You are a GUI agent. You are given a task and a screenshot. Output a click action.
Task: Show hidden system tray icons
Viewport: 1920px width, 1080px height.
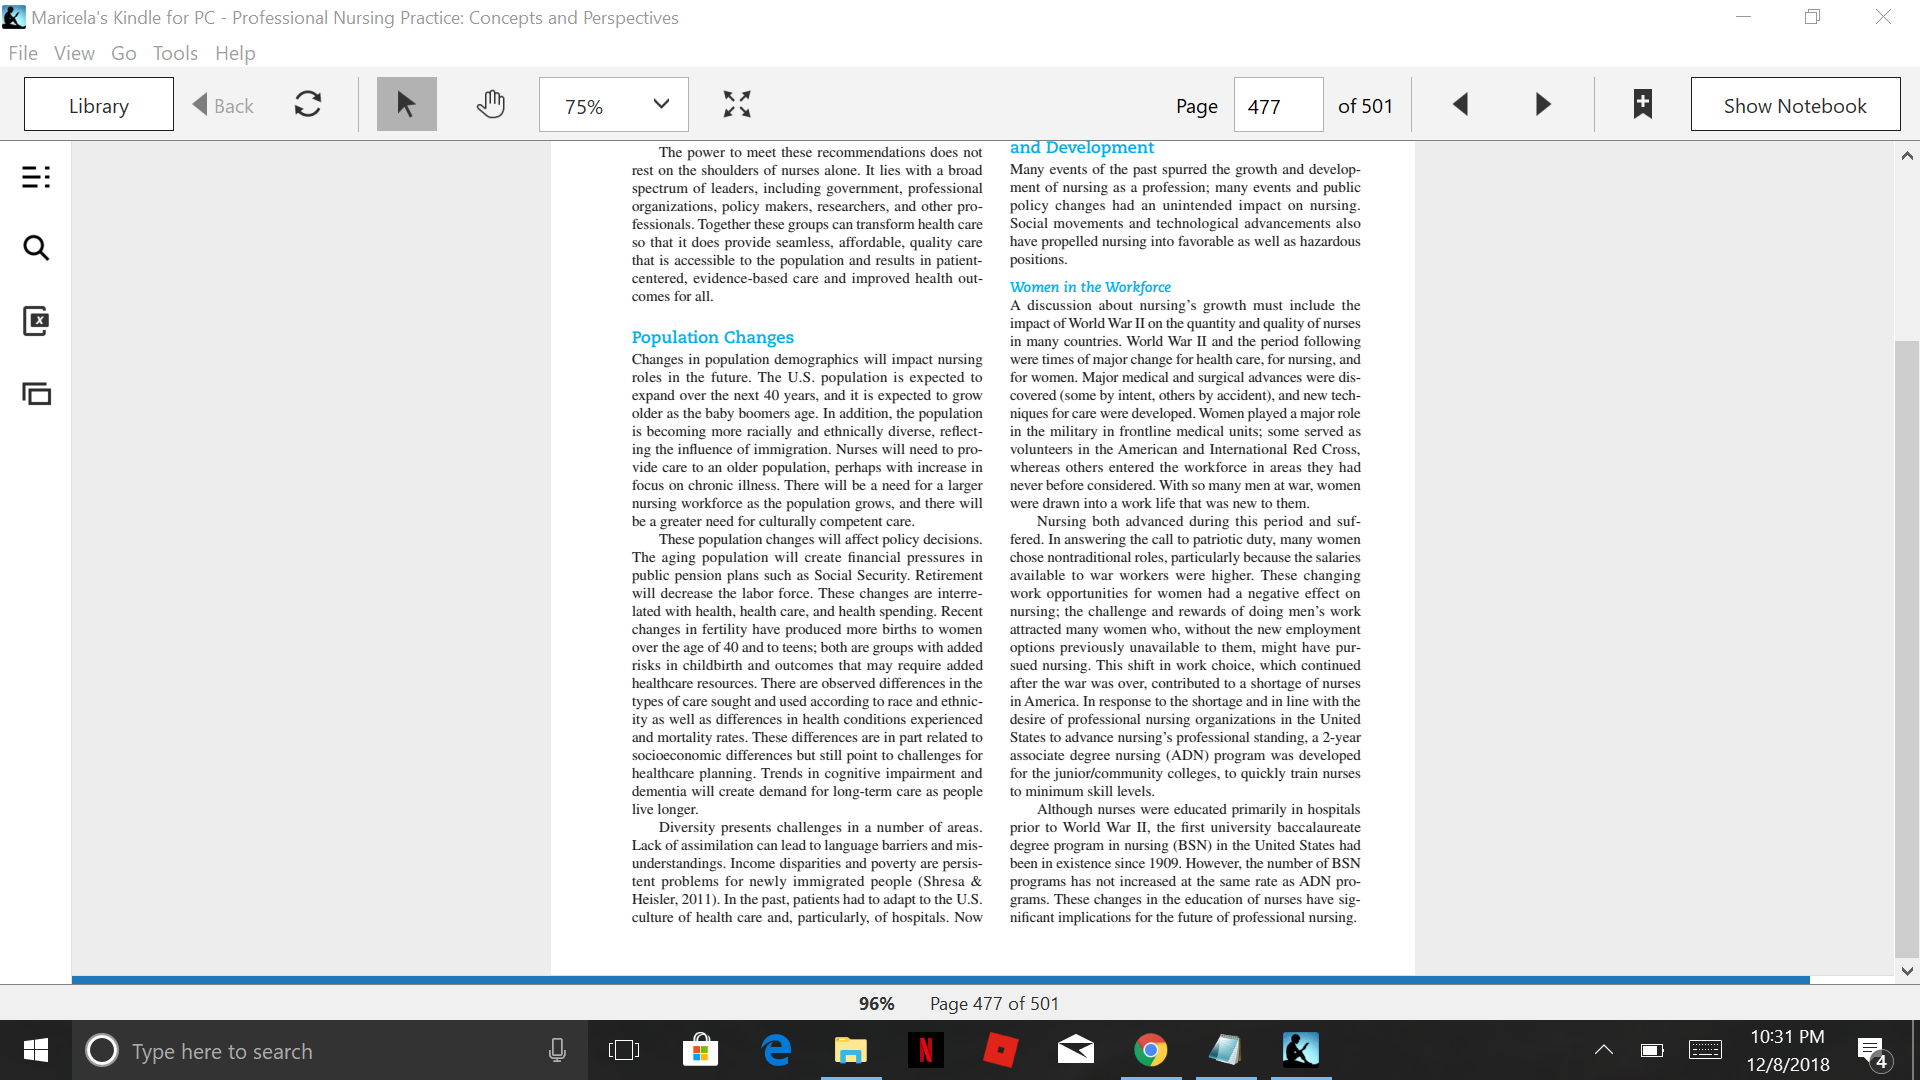(1603, 1050)
